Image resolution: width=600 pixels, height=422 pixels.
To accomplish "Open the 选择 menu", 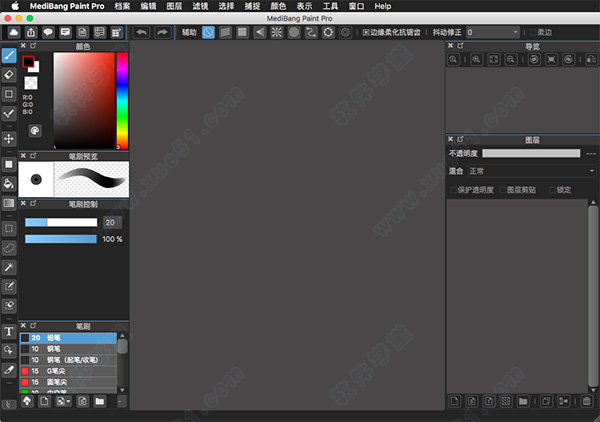I will click(x=226, y=6).
